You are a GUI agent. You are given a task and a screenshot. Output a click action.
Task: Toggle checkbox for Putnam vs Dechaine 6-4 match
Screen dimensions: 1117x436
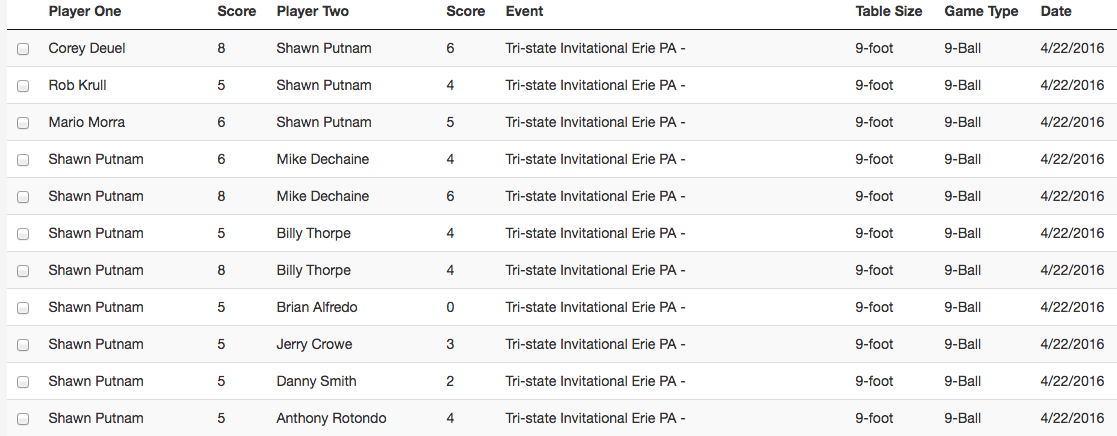(23, 160)
